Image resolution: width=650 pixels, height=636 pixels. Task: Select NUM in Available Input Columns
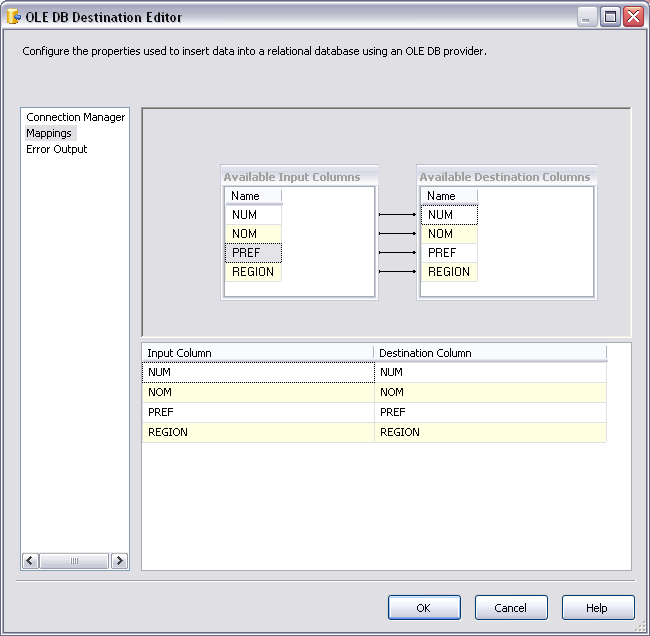click(253, 215)
